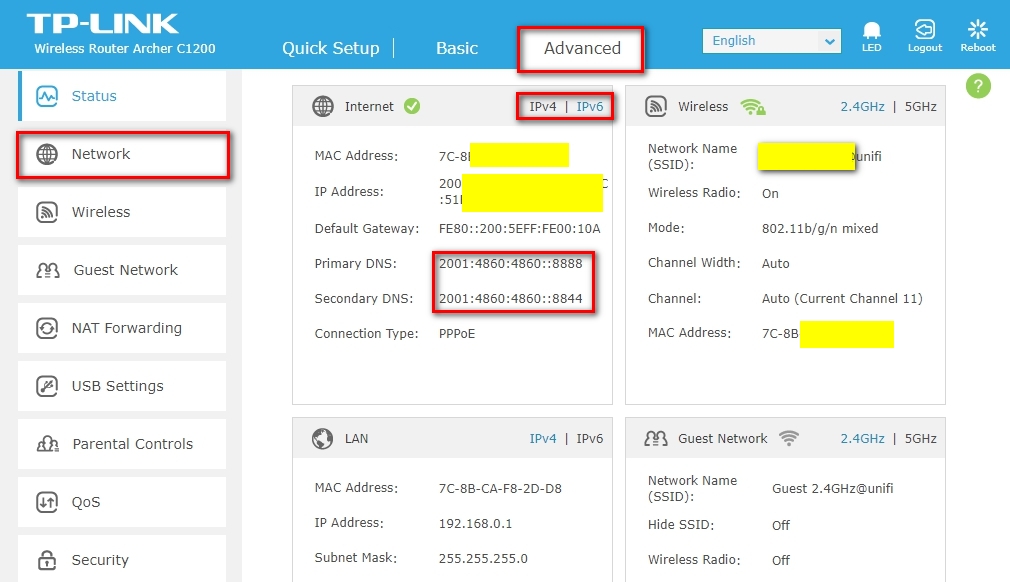Click Secondary DNS value 2001:4860:4860::8844
Screen dimensions: 1010x582
click(510, 299)
